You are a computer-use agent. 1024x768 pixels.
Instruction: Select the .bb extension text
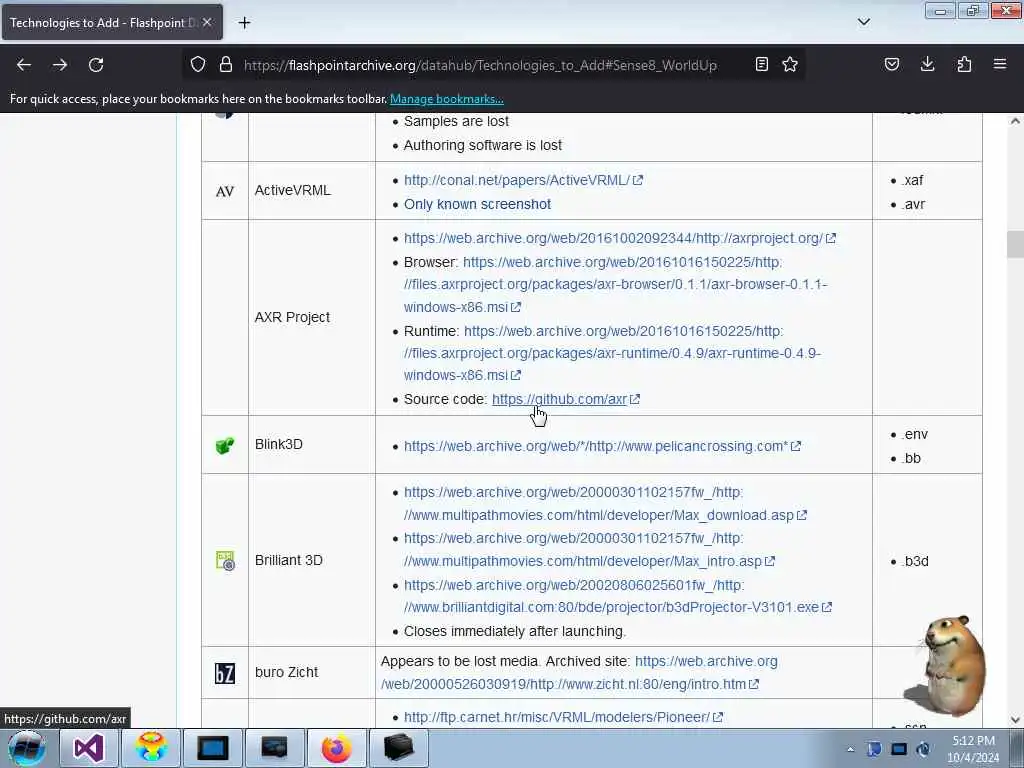click(912, 458)
